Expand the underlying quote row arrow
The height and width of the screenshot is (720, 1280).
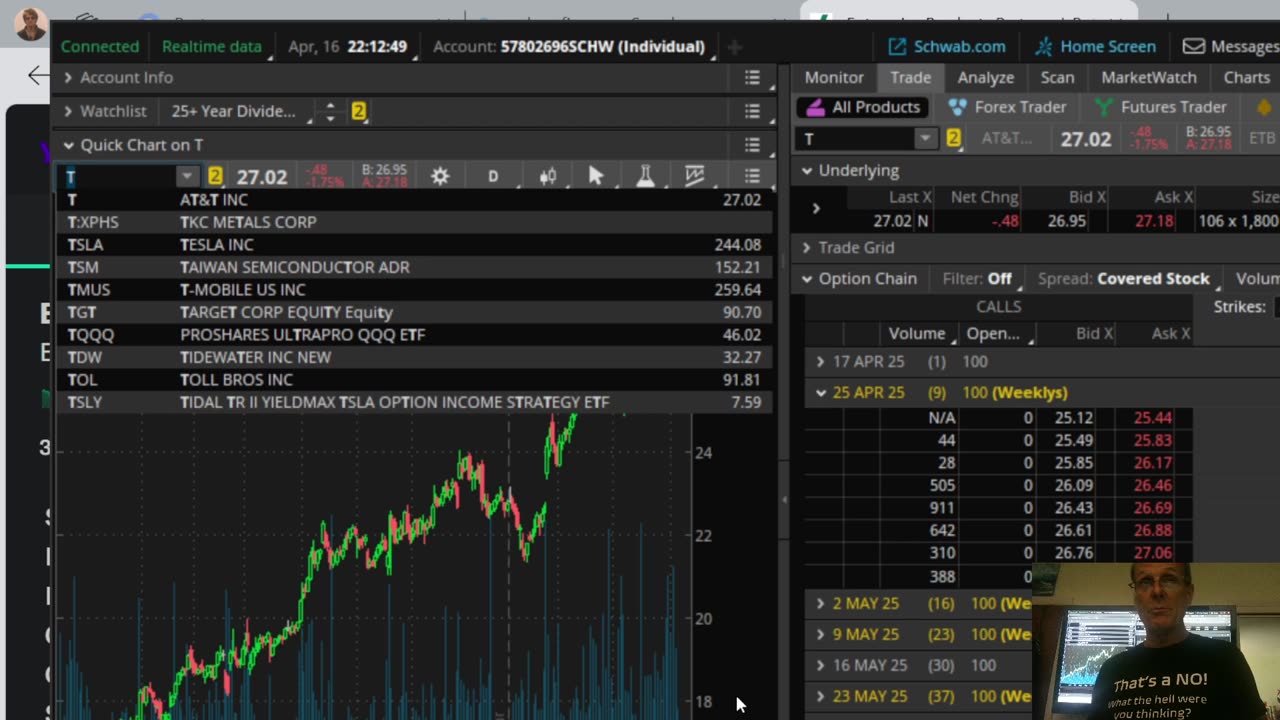tap(816, 209)
